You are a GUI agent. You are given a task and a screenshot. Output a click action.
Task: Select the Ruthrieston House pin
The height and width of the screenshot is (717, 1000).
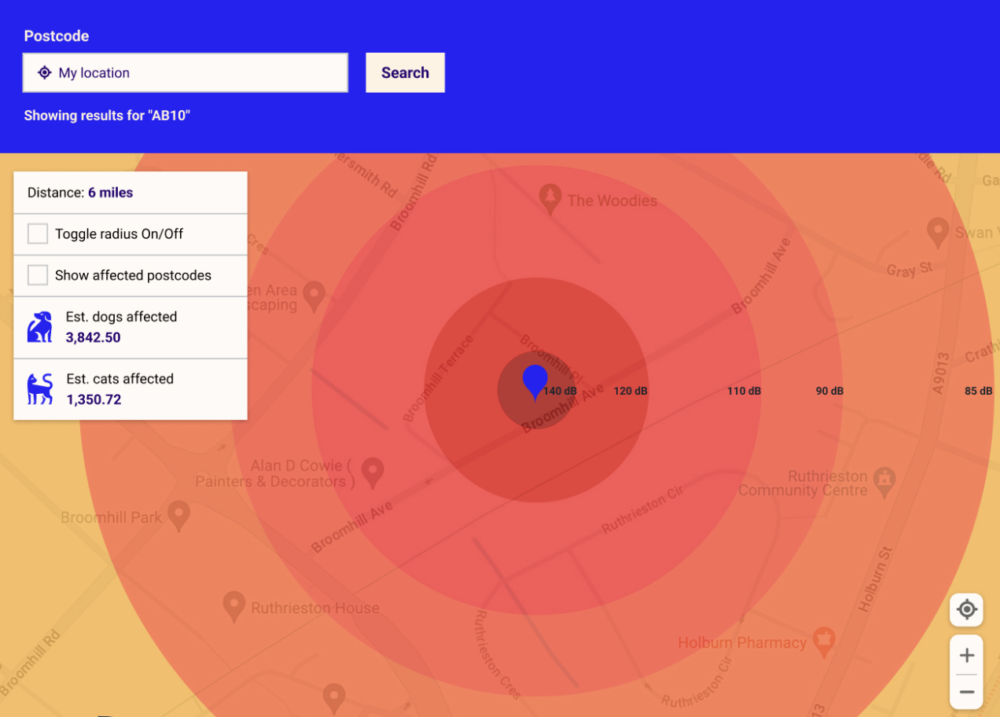point(234,607)
